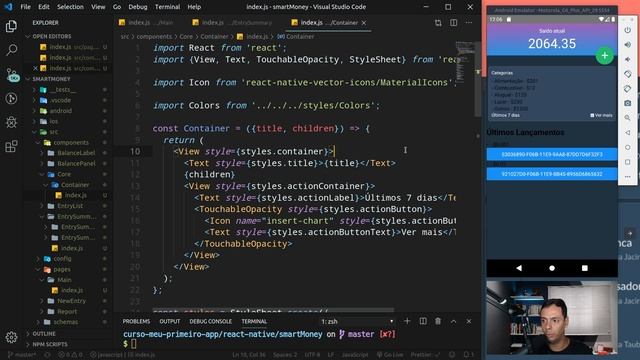Open the terminal selector dropdown 1: zsh

[x=357, y=322]
